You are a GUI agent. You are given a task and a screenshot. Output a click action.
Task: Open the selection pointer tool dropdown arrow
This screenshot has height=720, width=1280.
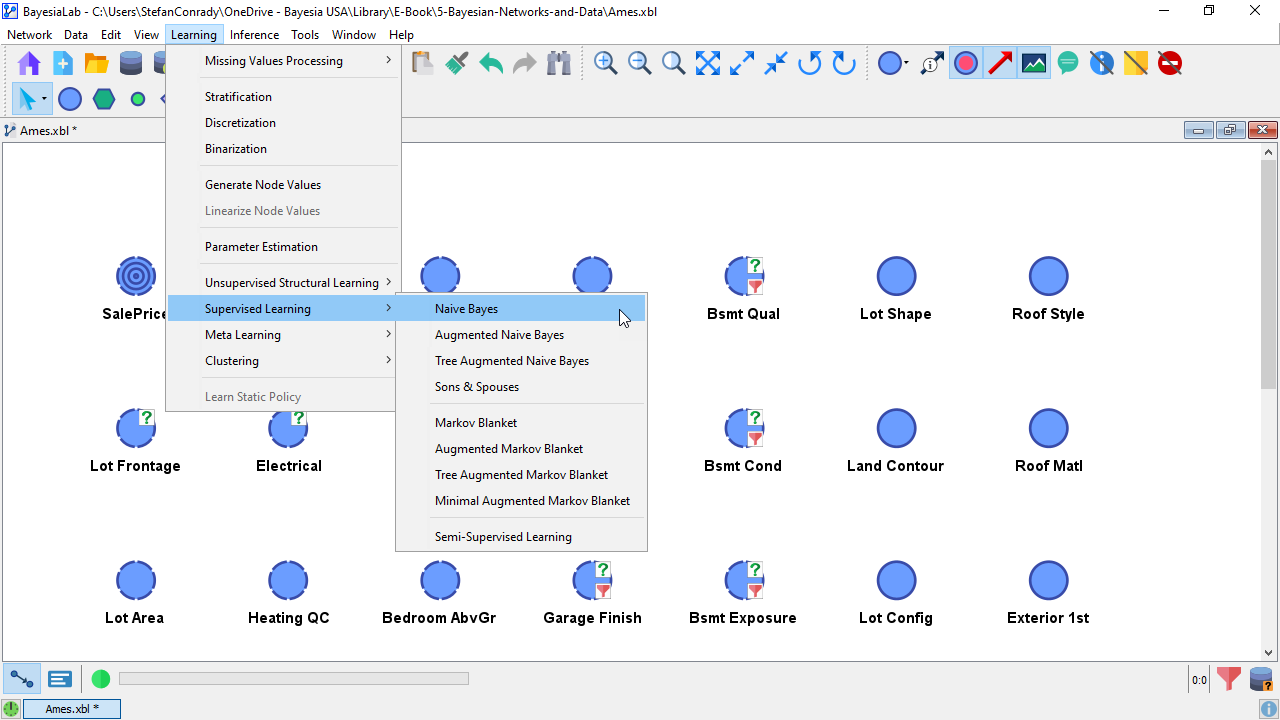(44, 99)
